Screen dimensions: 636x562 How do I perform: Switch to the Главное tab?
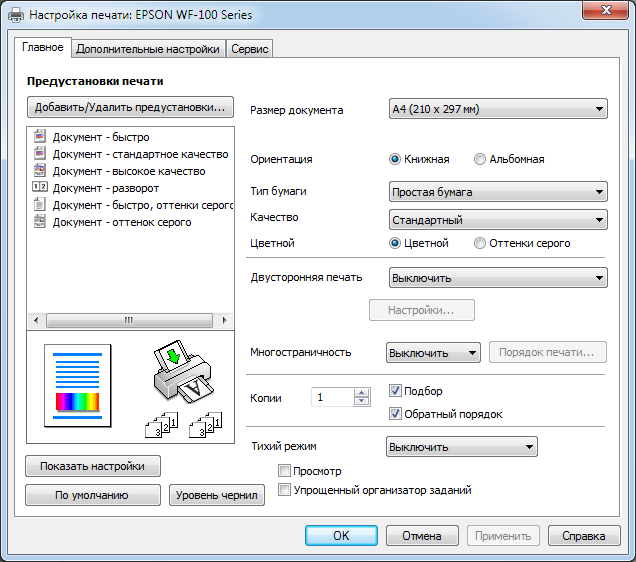43,47
